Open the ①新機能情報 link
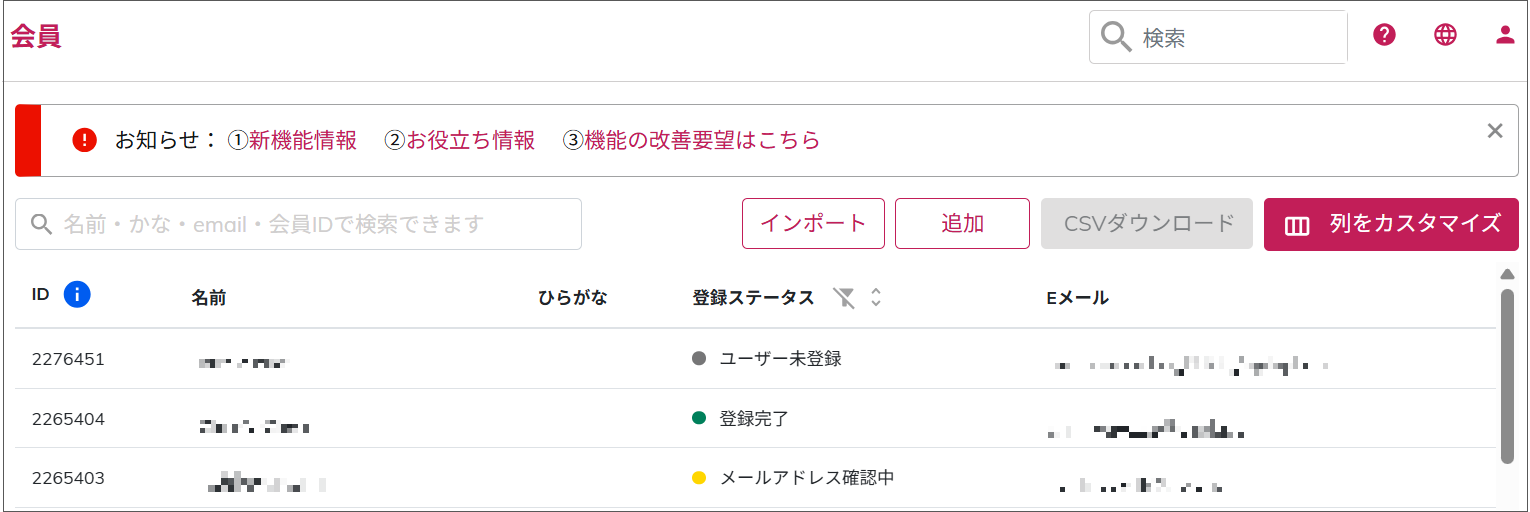Viewport: 1530px width, 512px height. pyautogui.click(x=292, y=140)
